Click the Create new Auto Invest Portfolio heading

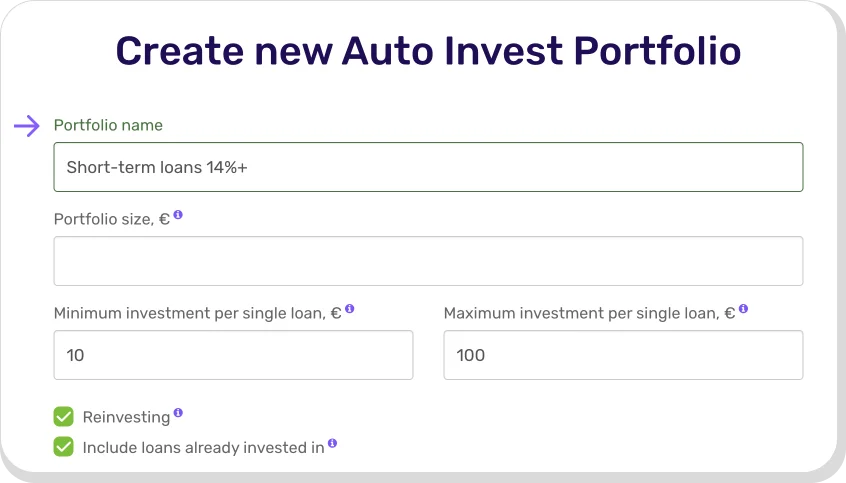click(x=428, y=50)
